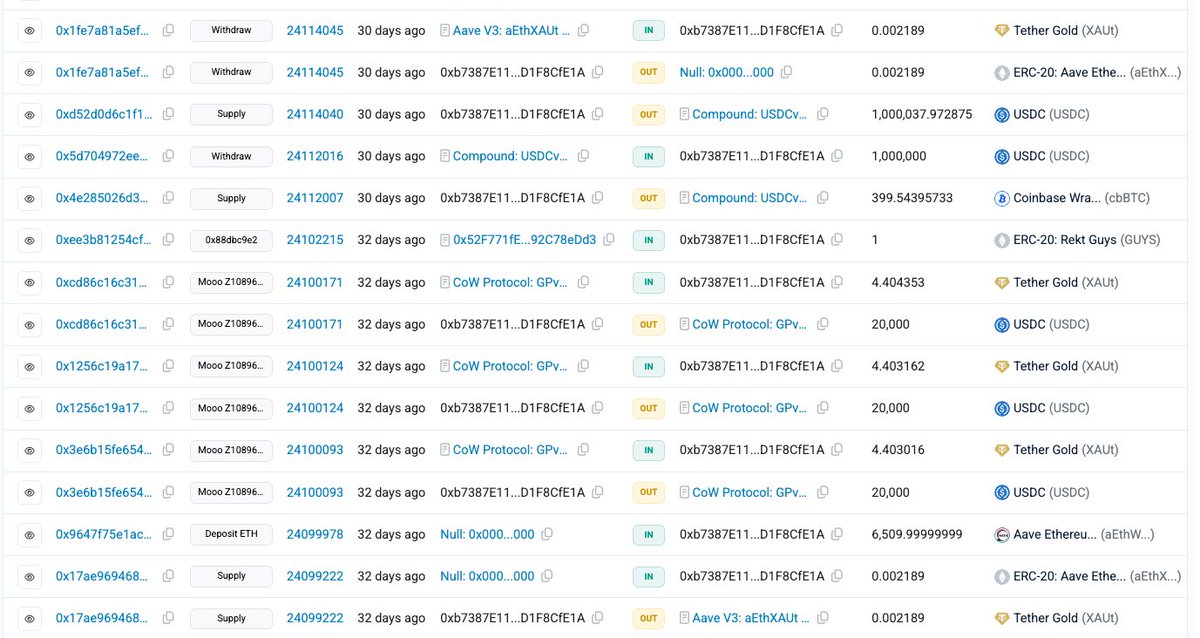Screen dimensions: 1200x638
Task: Open Aave V3: aEthXAUt sender on Withdraw row
Action: click(511, 31)
